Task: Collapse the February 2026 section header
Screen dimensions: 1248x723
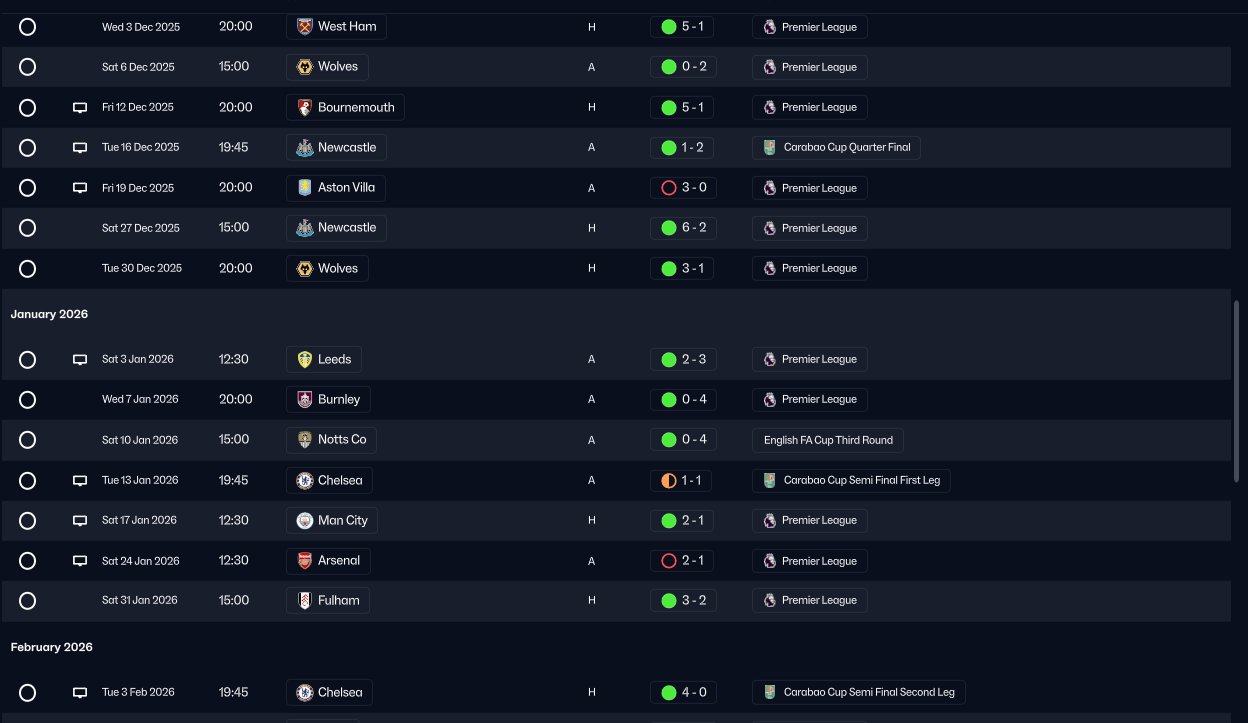Action: point(52,647)
